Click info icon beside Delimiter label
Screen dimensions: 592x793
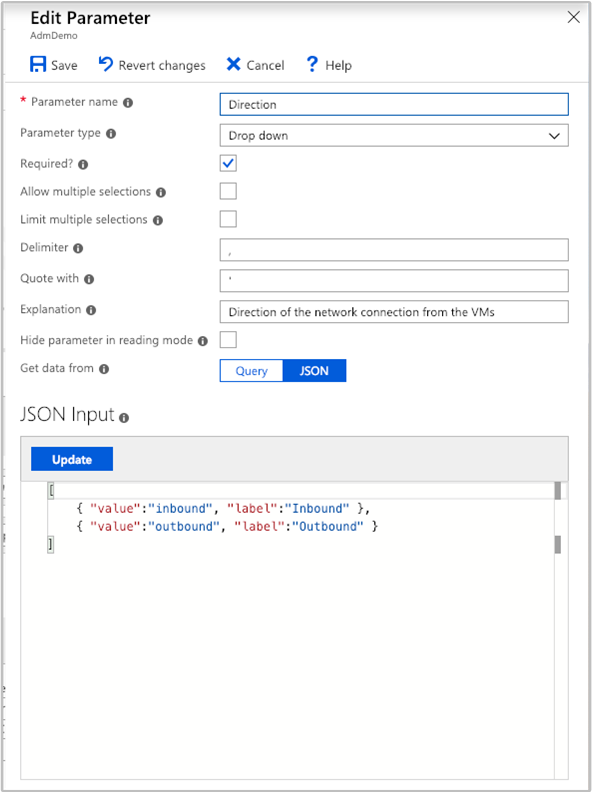click(78, 248)
